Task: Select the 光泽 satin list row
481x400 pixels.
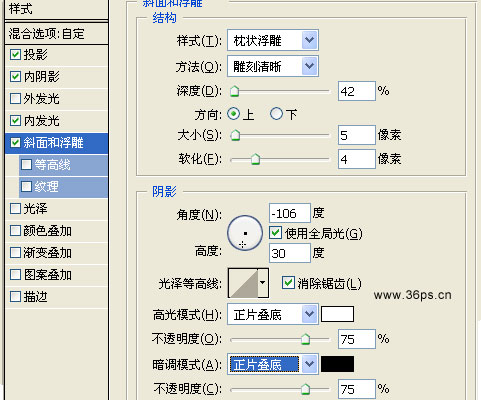Action: pos(57,209)
